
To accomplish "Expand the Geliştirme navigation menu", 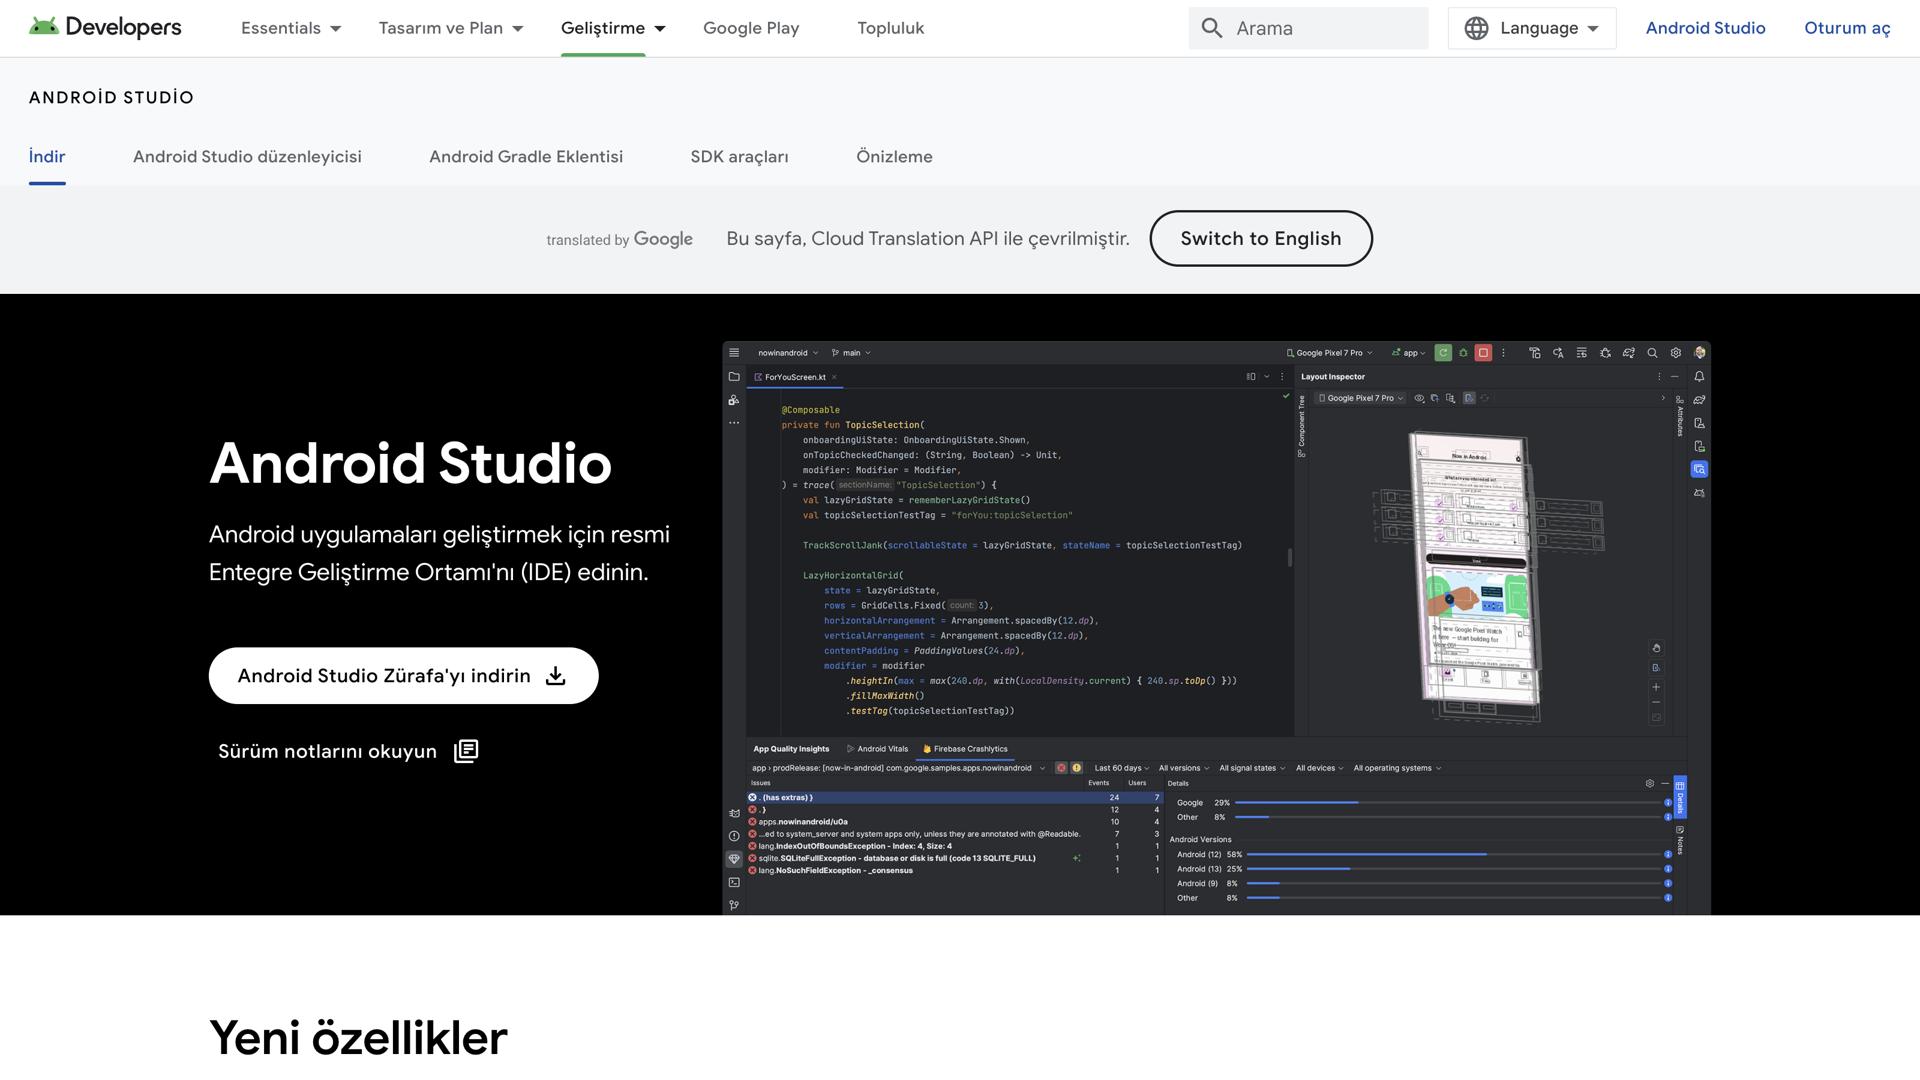I will 613,28.
